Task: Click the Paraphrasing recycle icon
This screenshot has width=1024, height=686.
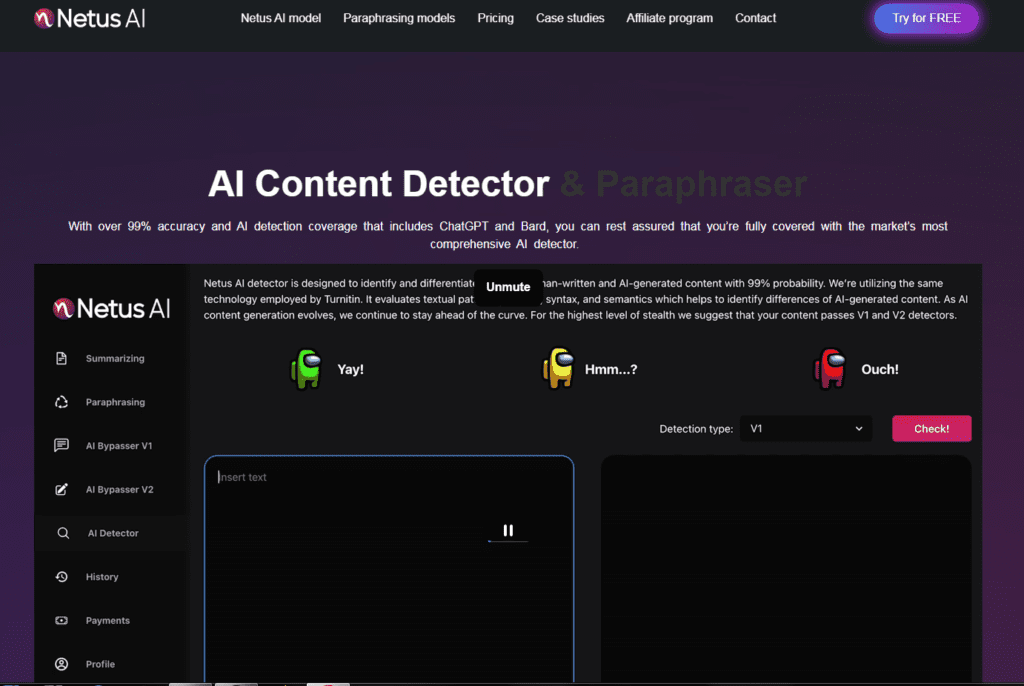Action: tap(62, 402)
